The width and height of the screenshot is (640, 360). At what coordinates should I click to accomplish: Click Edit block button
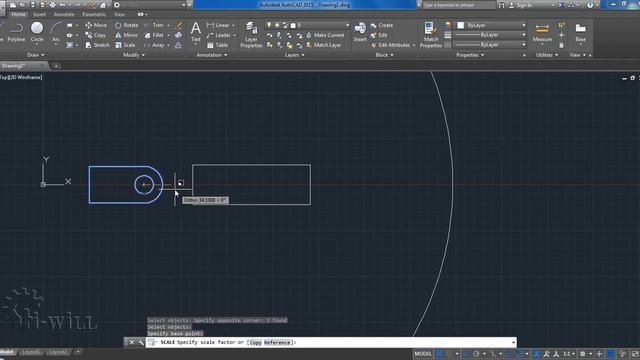(x=379, y=35)
